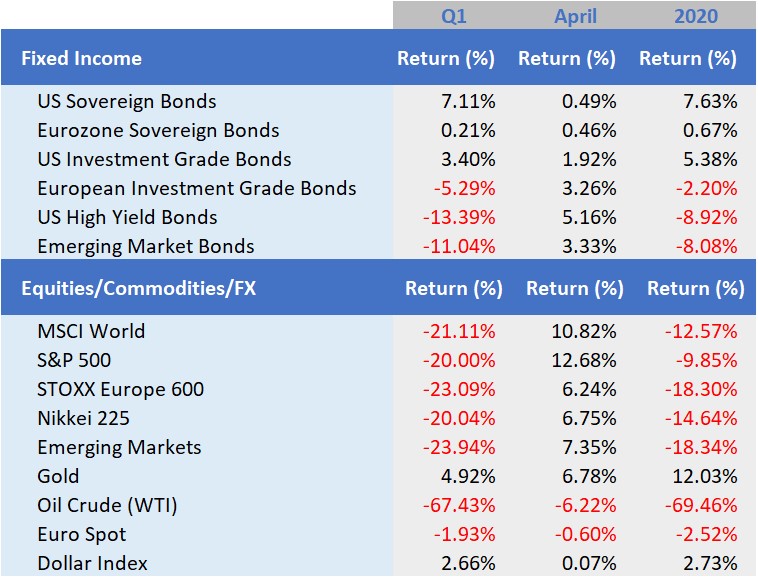Click the MSCI World row label

pos(91,331)
